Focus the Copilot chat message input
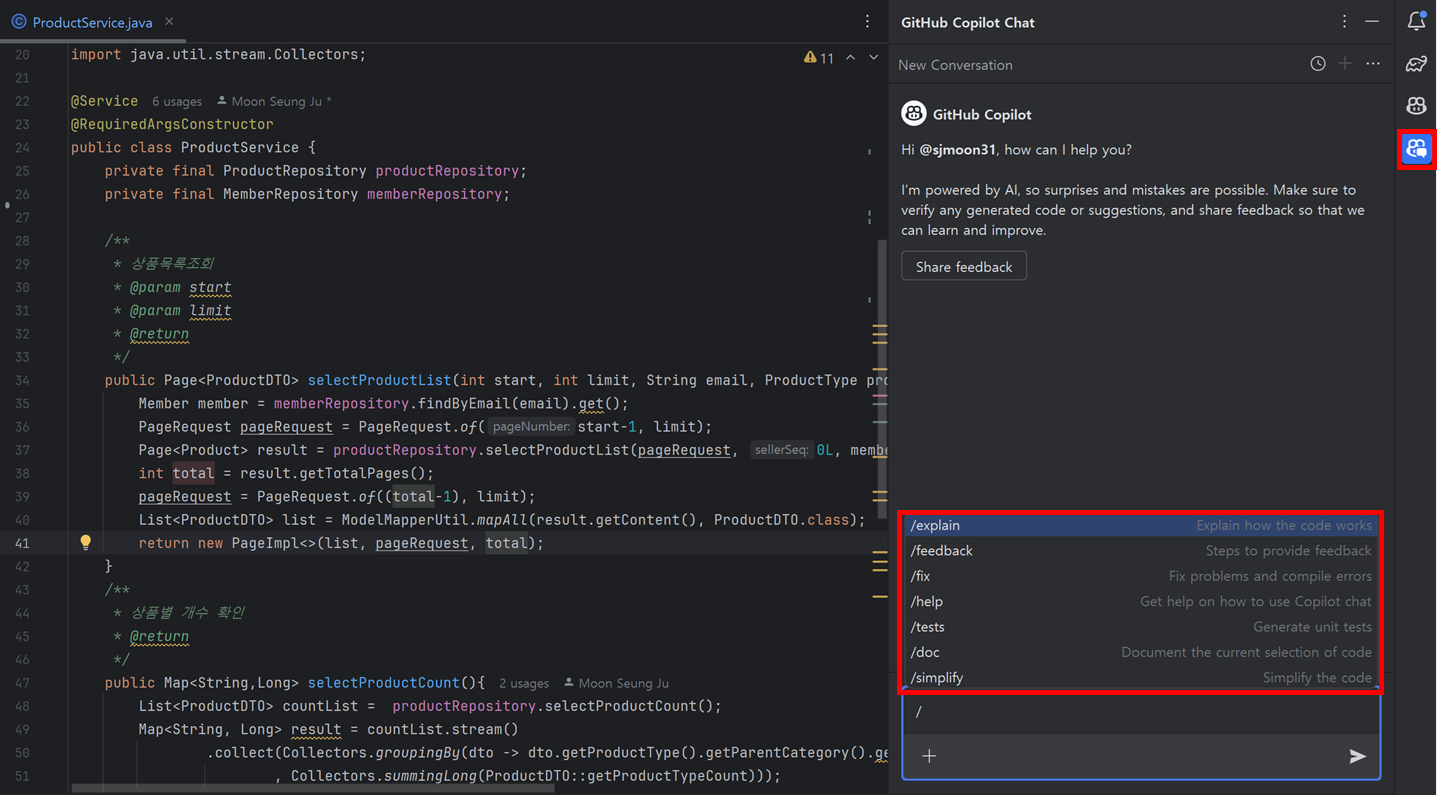Viewport: 1437px width, 795px height. pyautogui.click(x=1141, y=713)
